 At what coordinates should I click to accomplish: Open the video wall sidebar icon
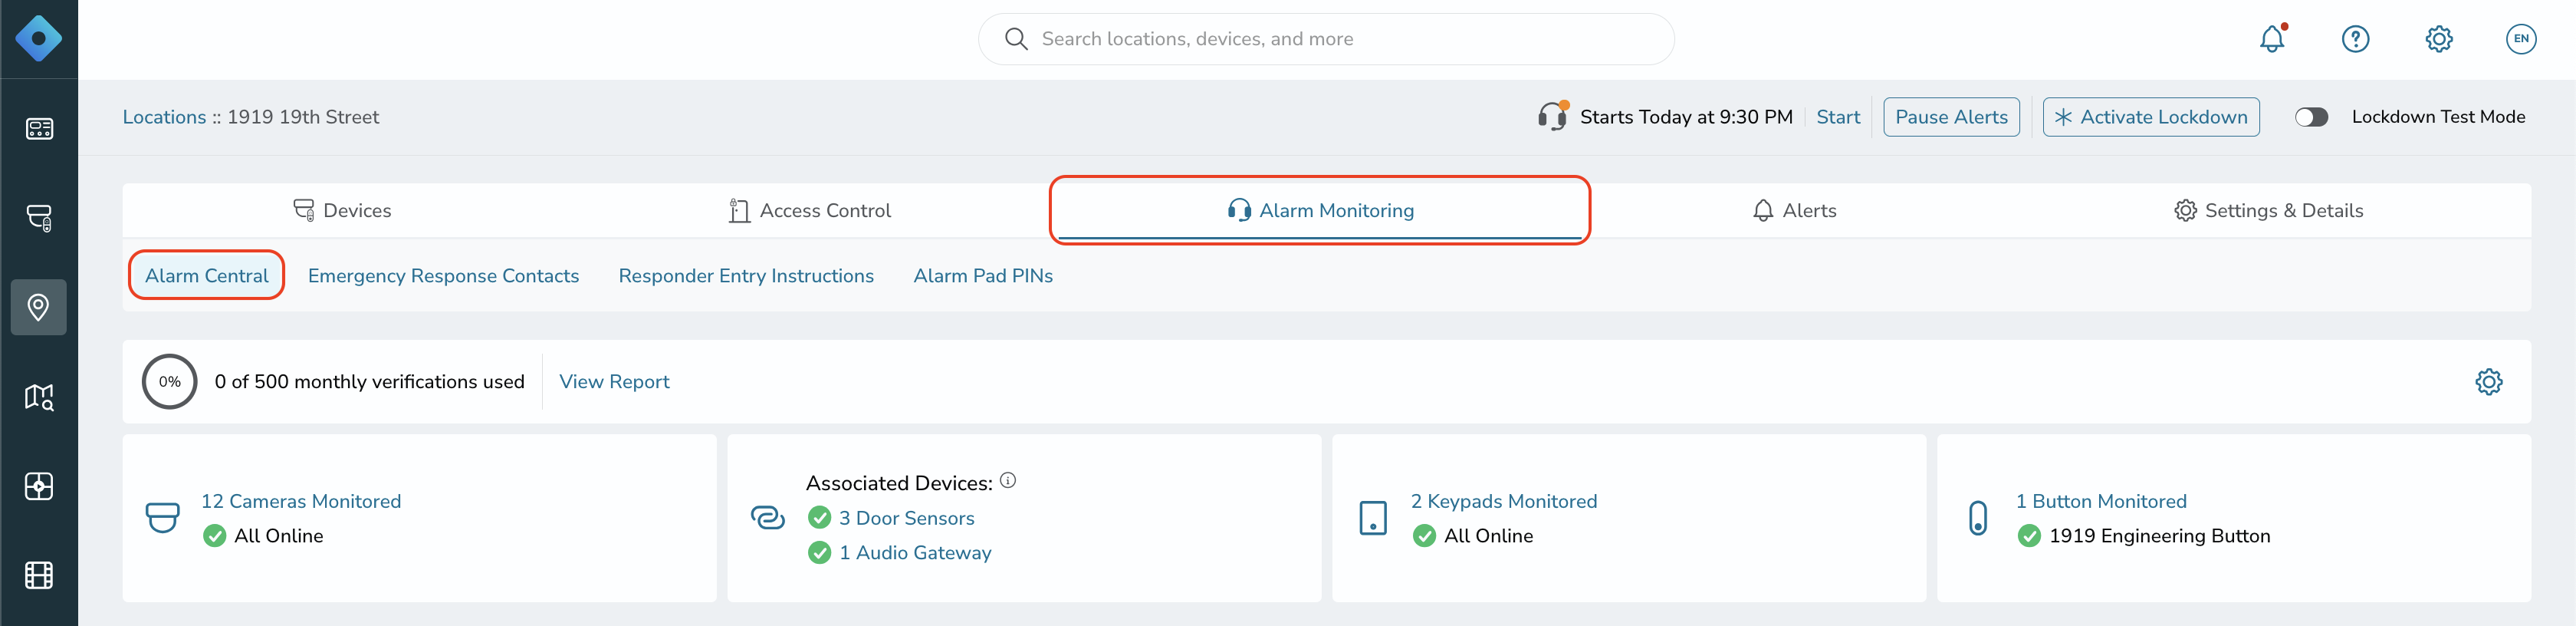(x=39, y=486)
